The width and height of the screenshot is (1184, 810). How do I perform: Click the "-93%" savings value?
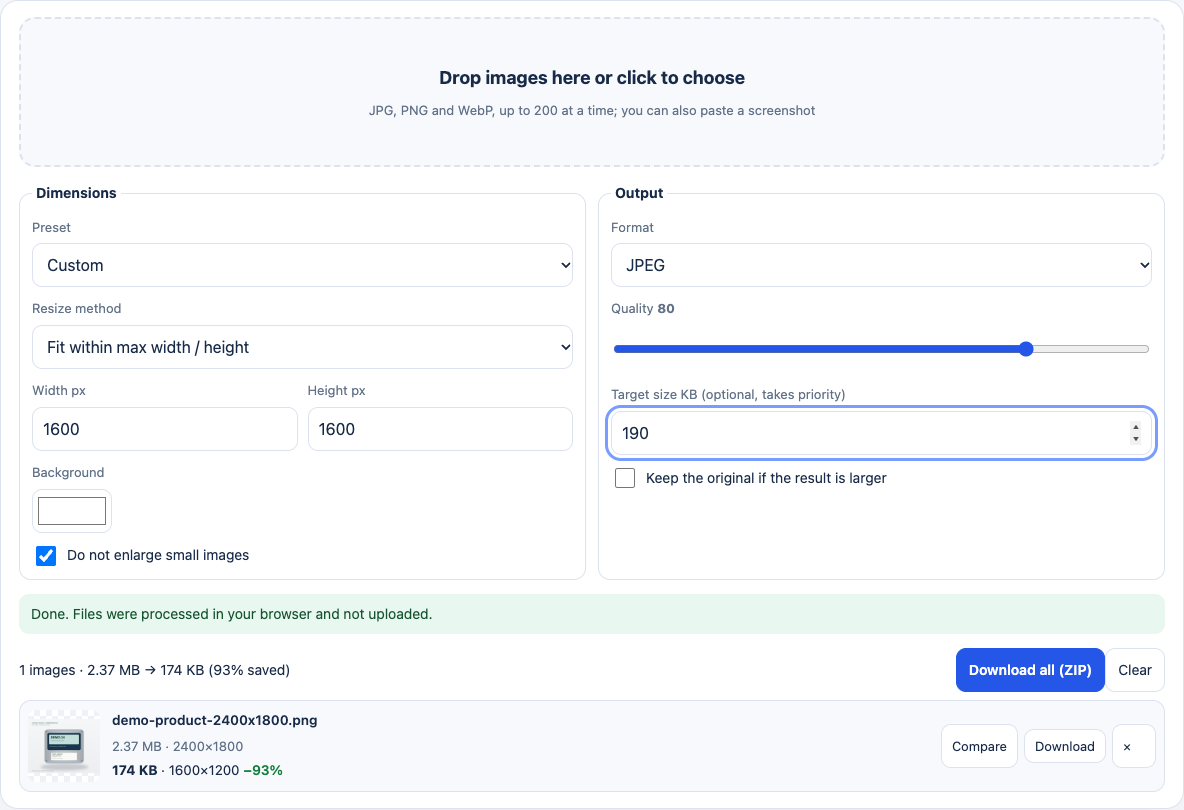point(263,771)
